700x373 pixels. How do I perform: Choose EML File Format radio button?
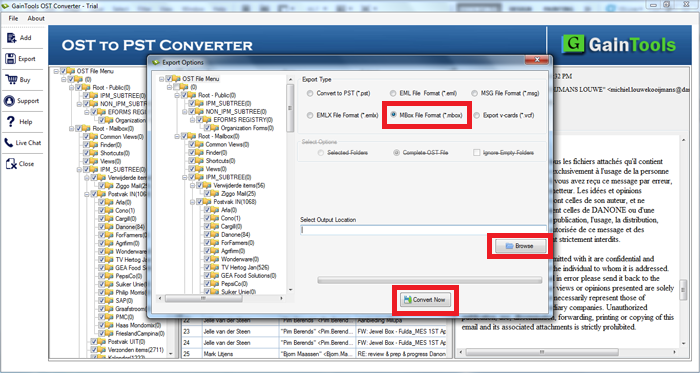(x=392, y=93)
